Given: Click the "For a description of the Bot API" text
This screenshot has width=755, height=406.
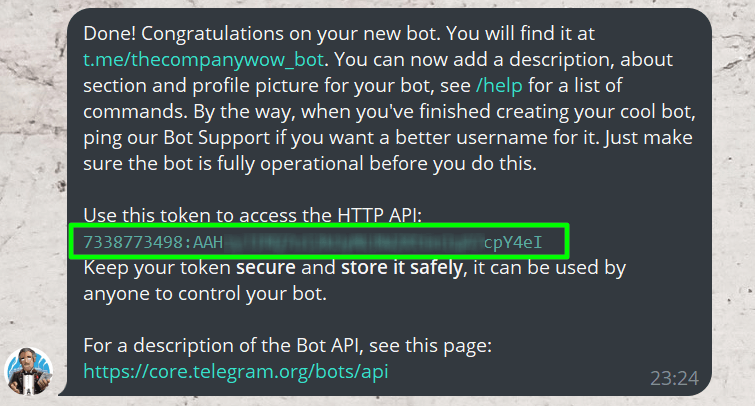Looking at the screenshot, I should (287, 346).
